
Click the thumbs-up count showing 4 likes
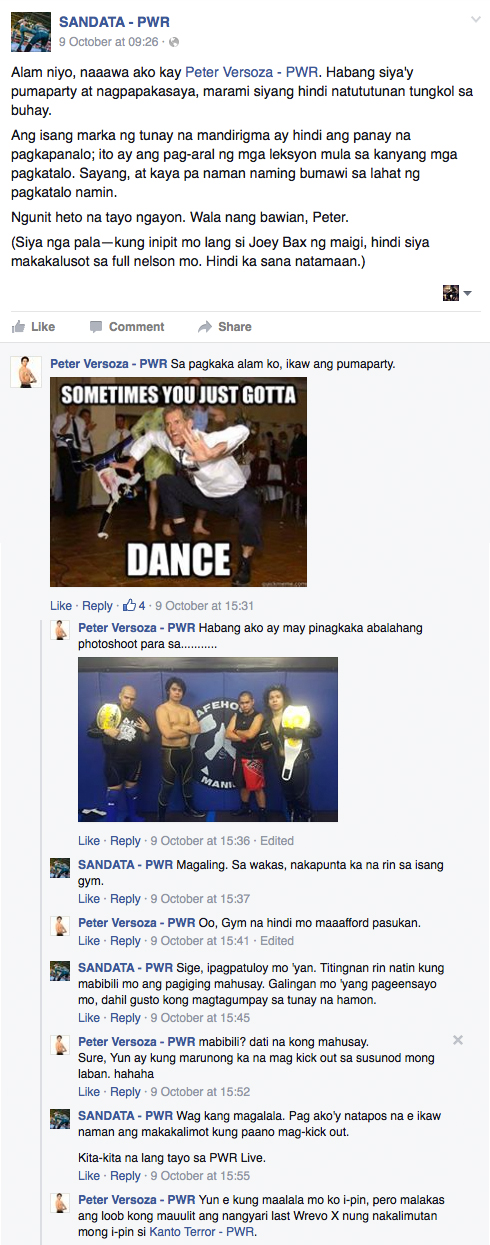tap(135, 605)
